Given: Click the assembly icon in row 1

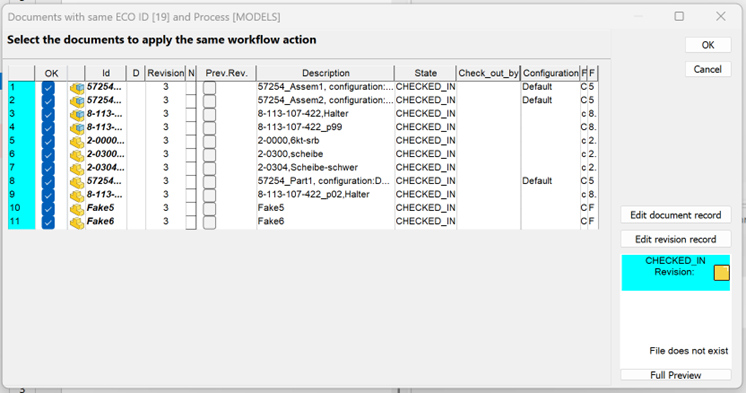Looking at the screenshot, I should [77, 88].
